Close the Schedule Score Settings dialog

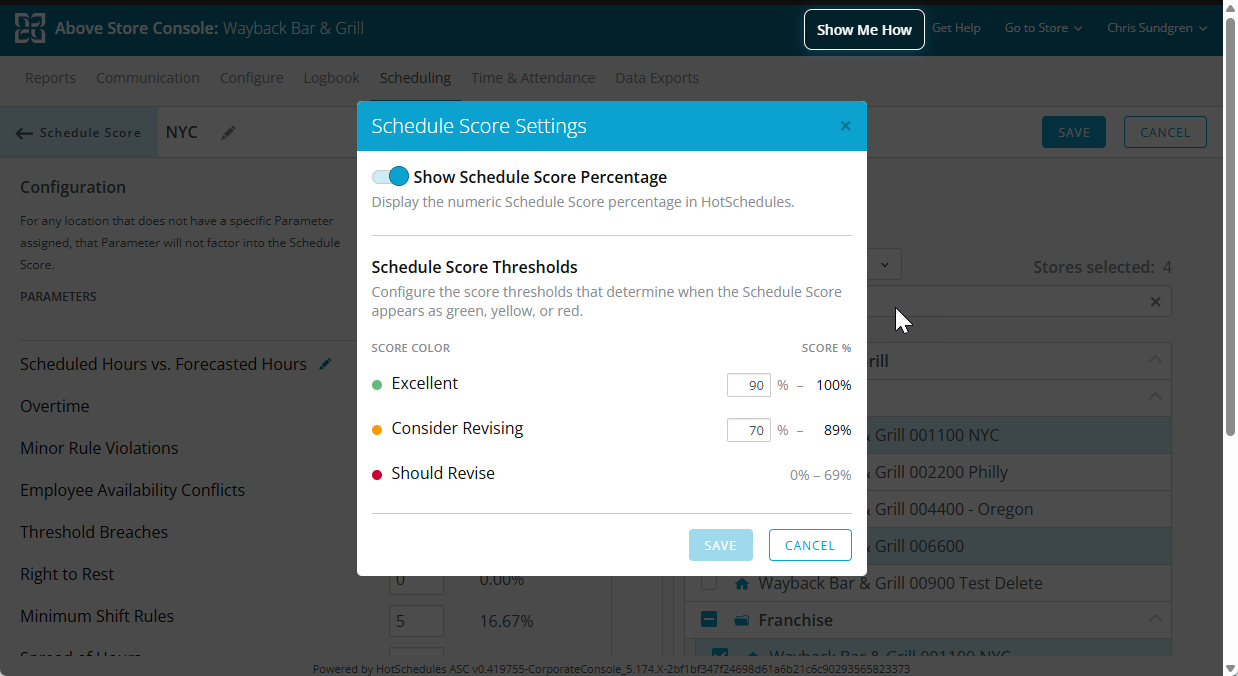(845, 126)
